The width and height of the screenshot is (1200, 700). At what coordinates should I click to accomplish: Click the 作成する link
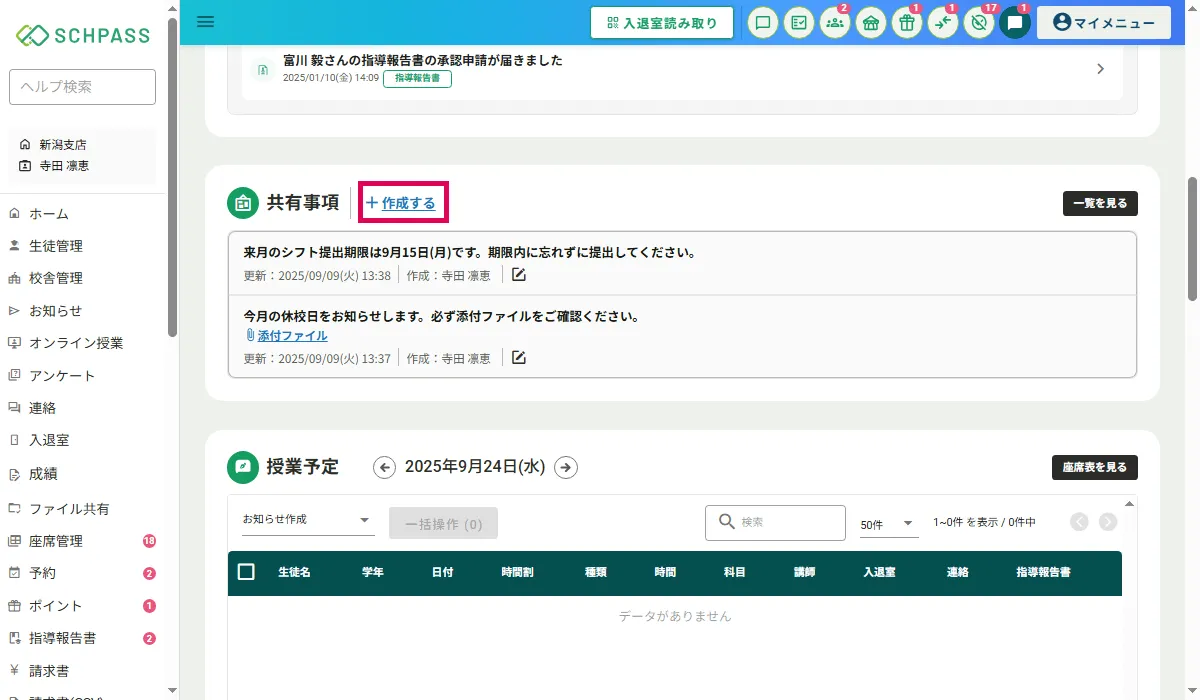pyautogui.click(x=402, y=203)
